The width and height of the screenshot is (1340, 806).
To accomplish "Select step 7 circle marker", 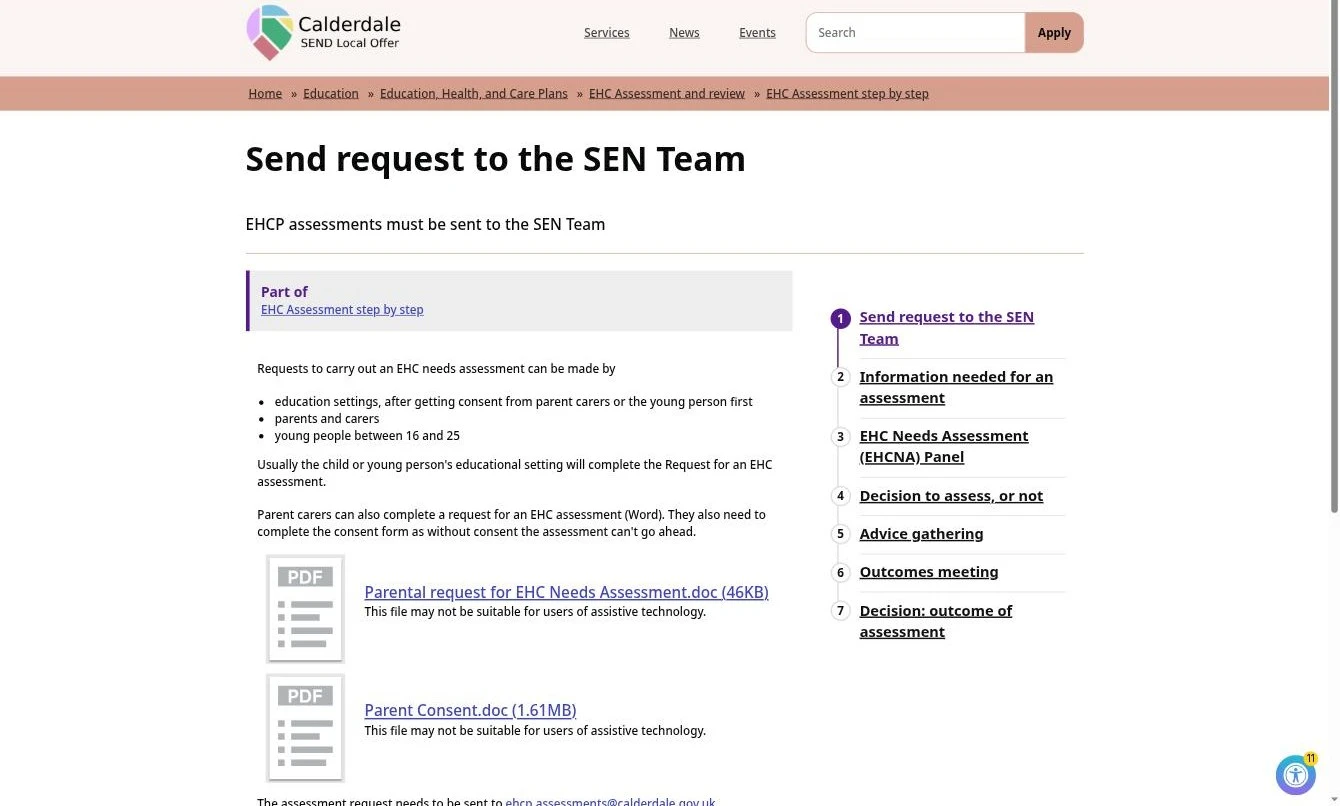I will coord(840,611).
